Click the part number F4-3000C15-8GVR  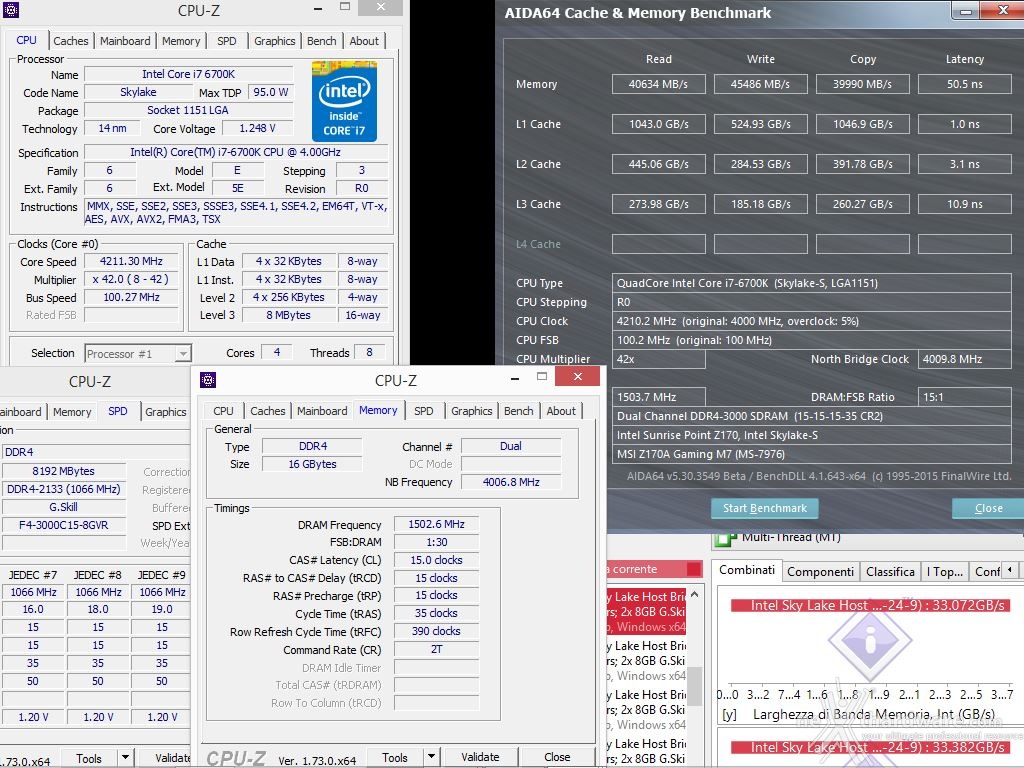63,525
